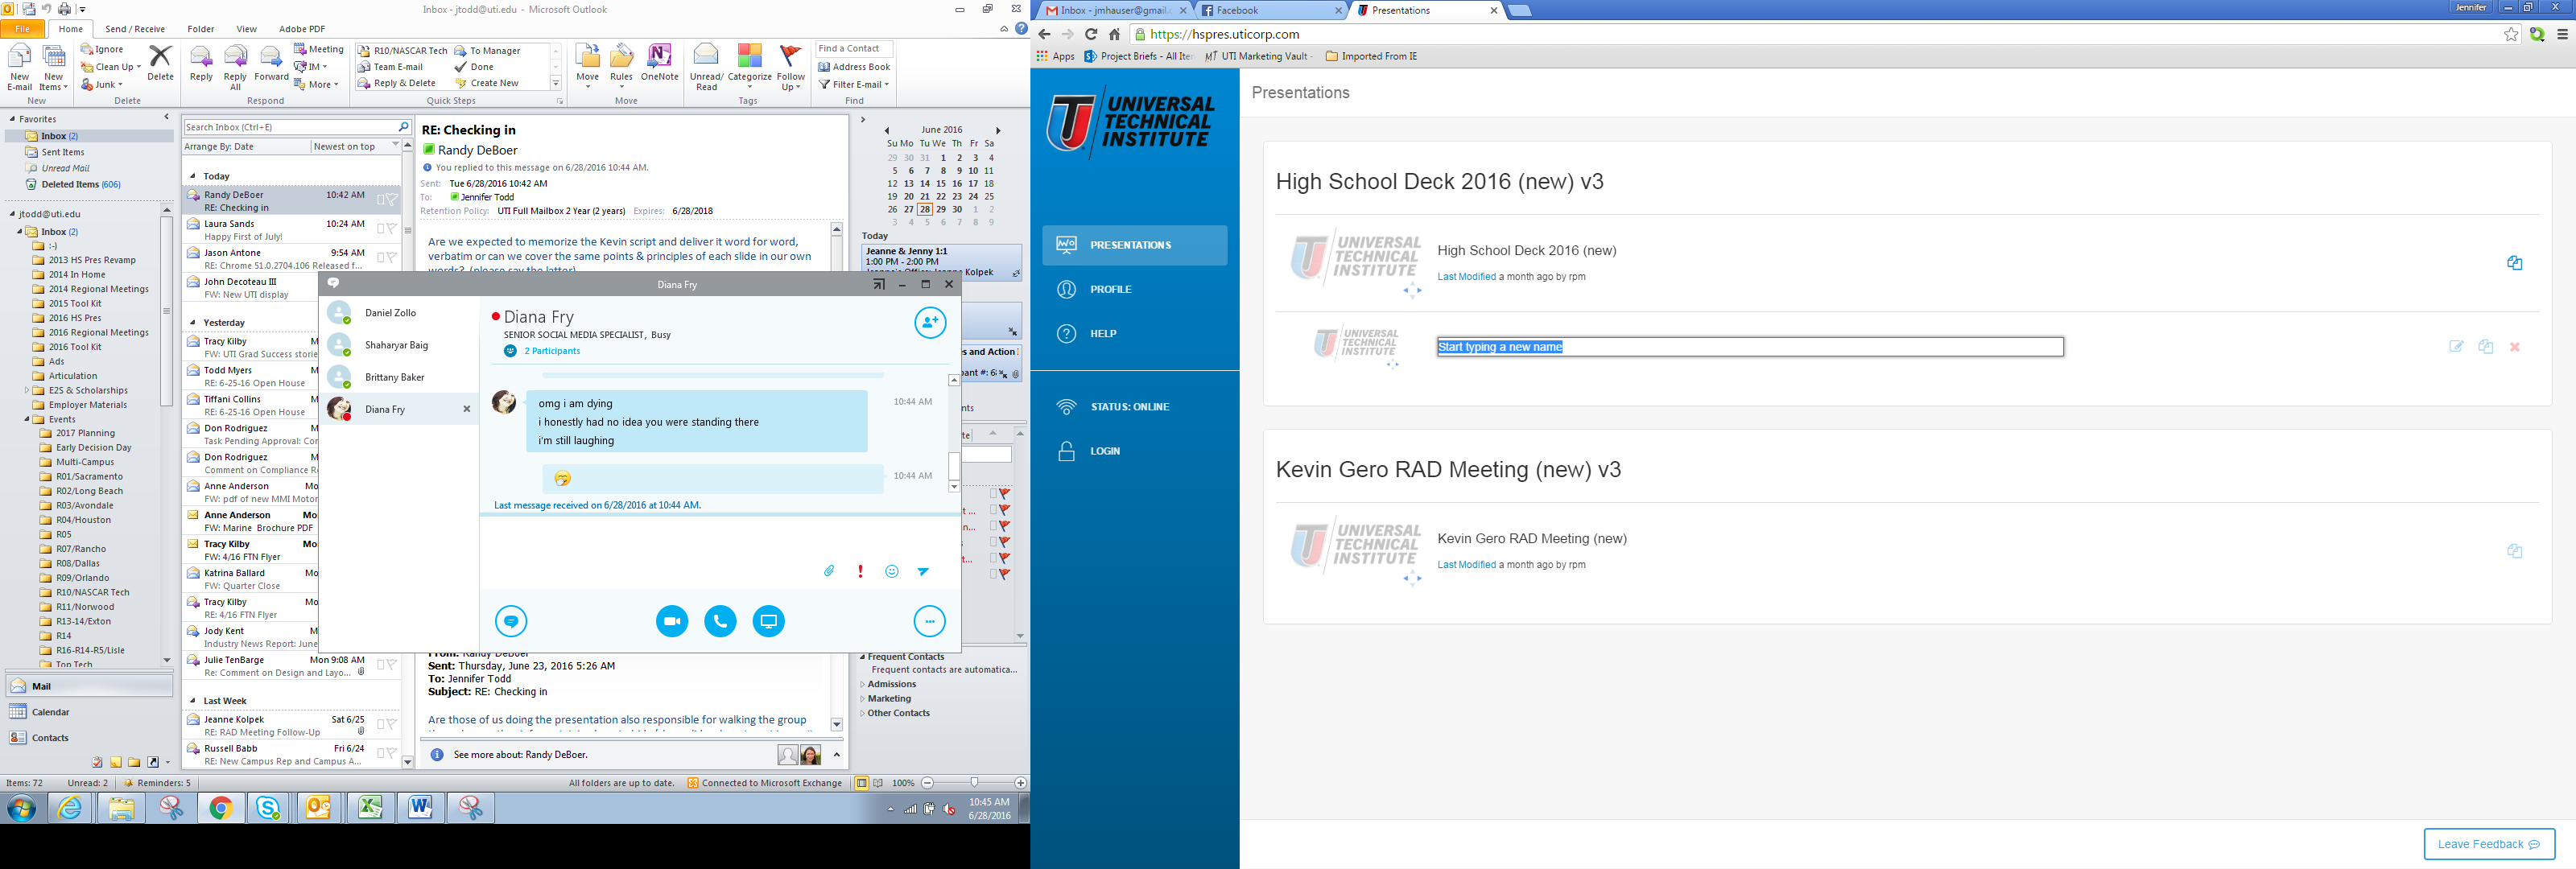Collapse the Yesterday message group
This screenshot has width=2576, height=869.
193,323
